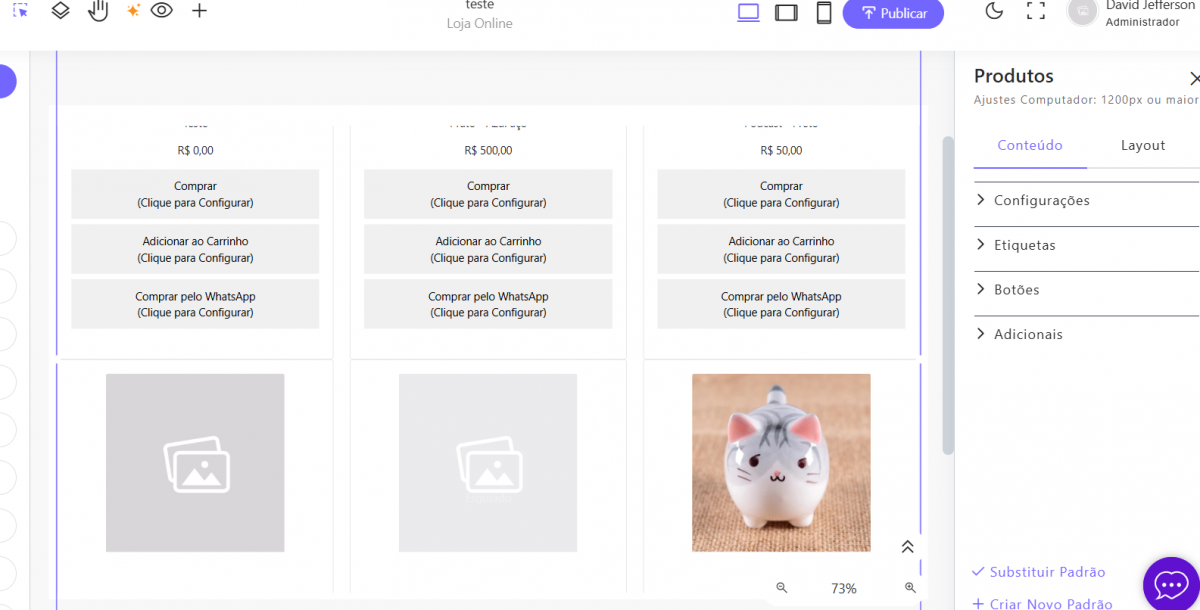Toggle dark mode moon icon

point(994,11)
